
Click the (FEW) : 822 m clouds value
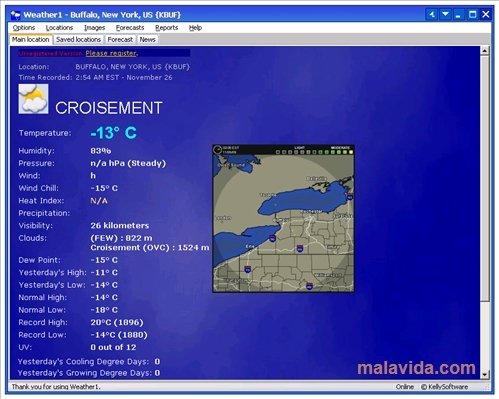click(121, 238)
